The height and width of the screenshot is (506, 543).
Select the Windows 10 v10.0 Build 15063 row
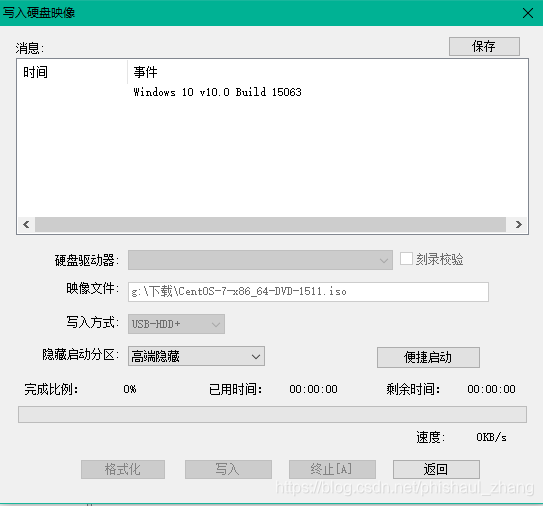coord(217,92)
